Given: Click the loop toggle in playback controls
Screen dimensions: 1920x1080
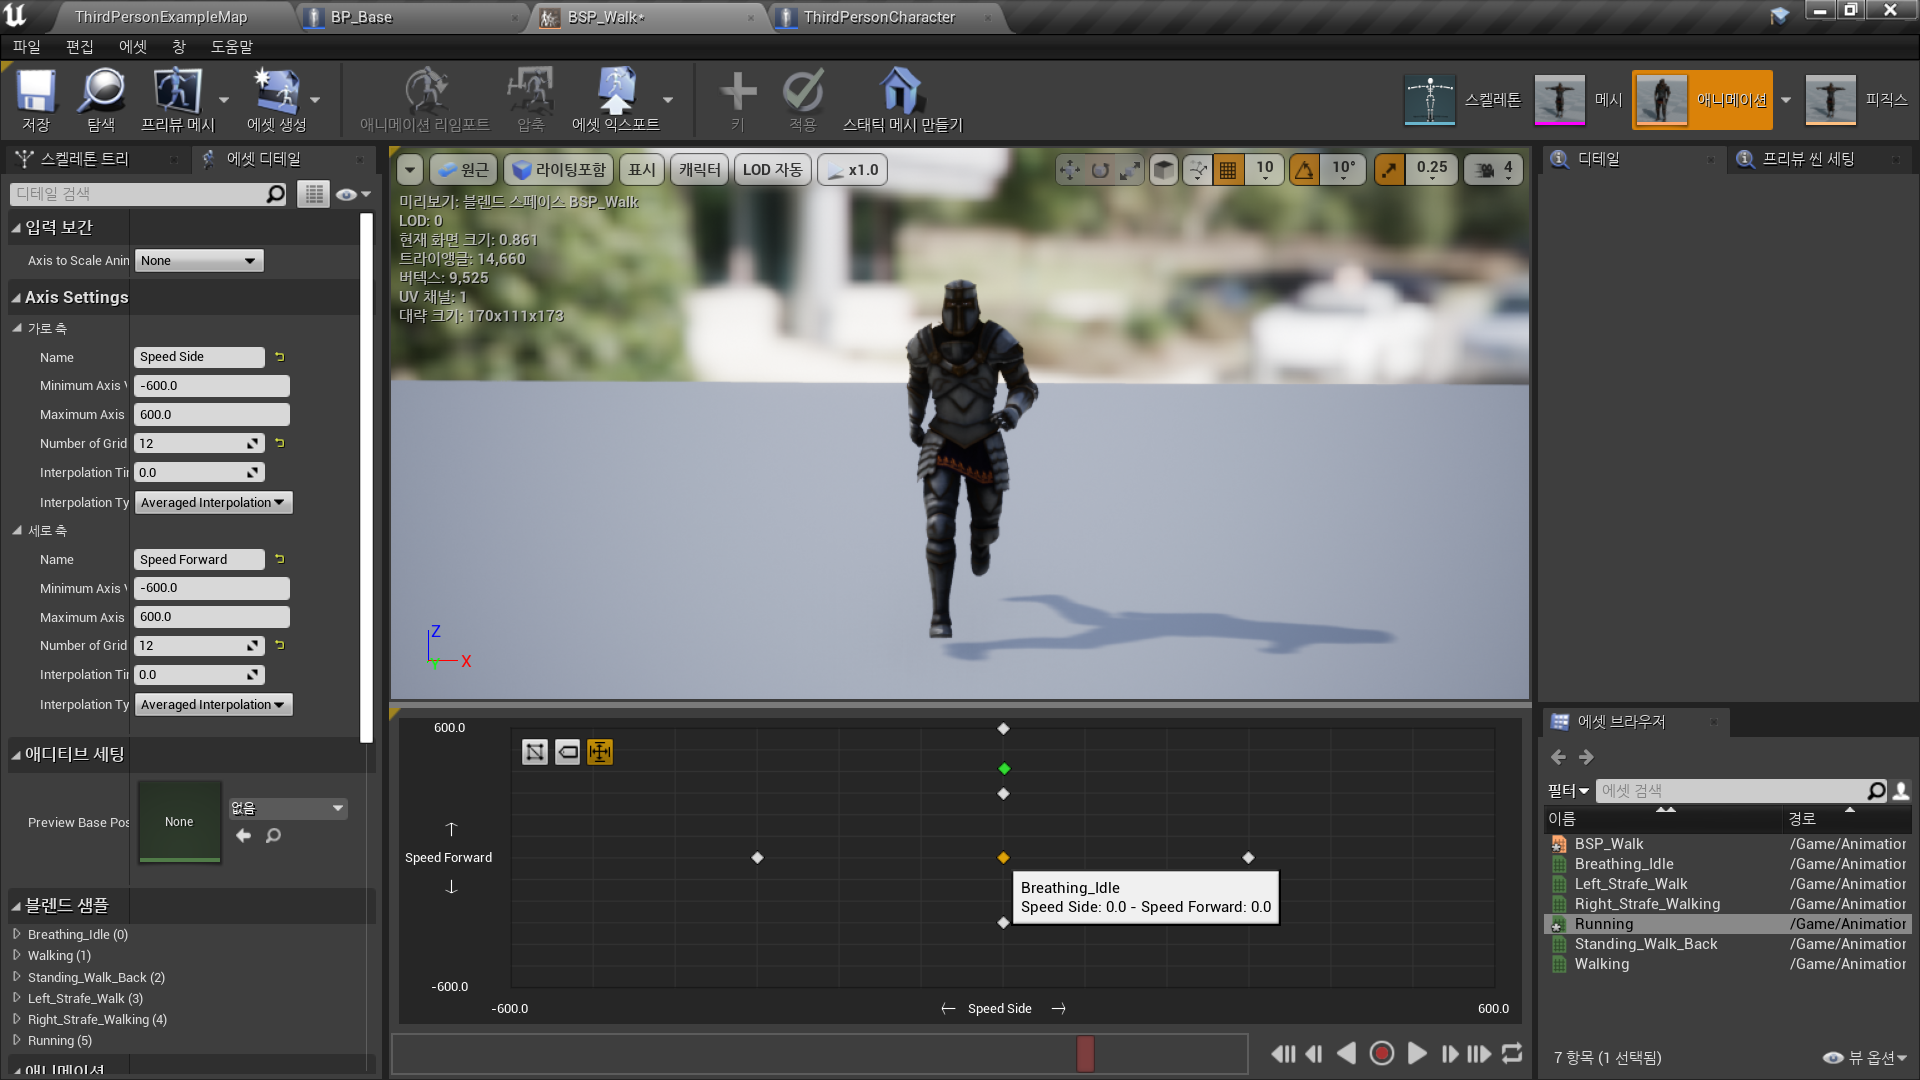Looking at the screenshot, I should coord(1512,1053).
